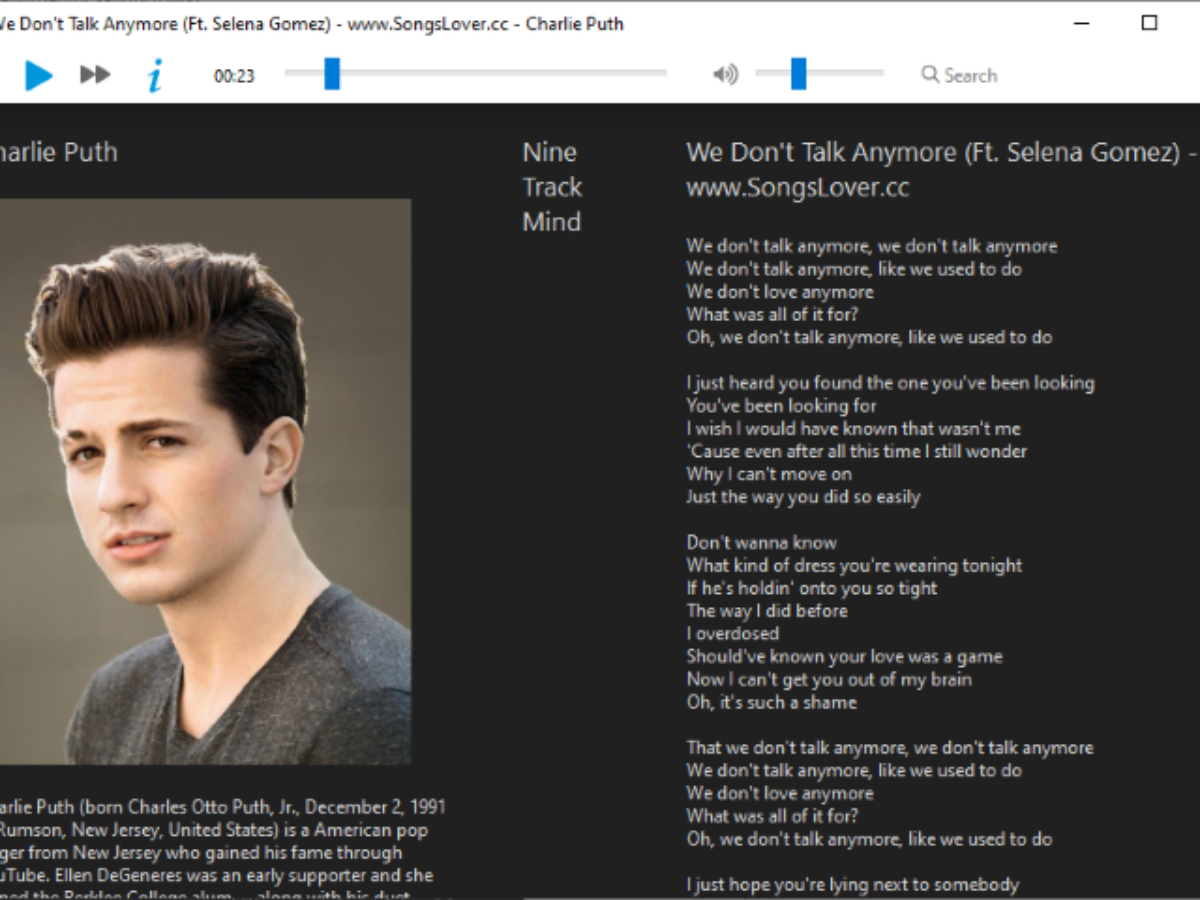The height and width of the screenshot is (900, 1200).
Task: Click the blue Play button
Action: (x=38, y=75)
